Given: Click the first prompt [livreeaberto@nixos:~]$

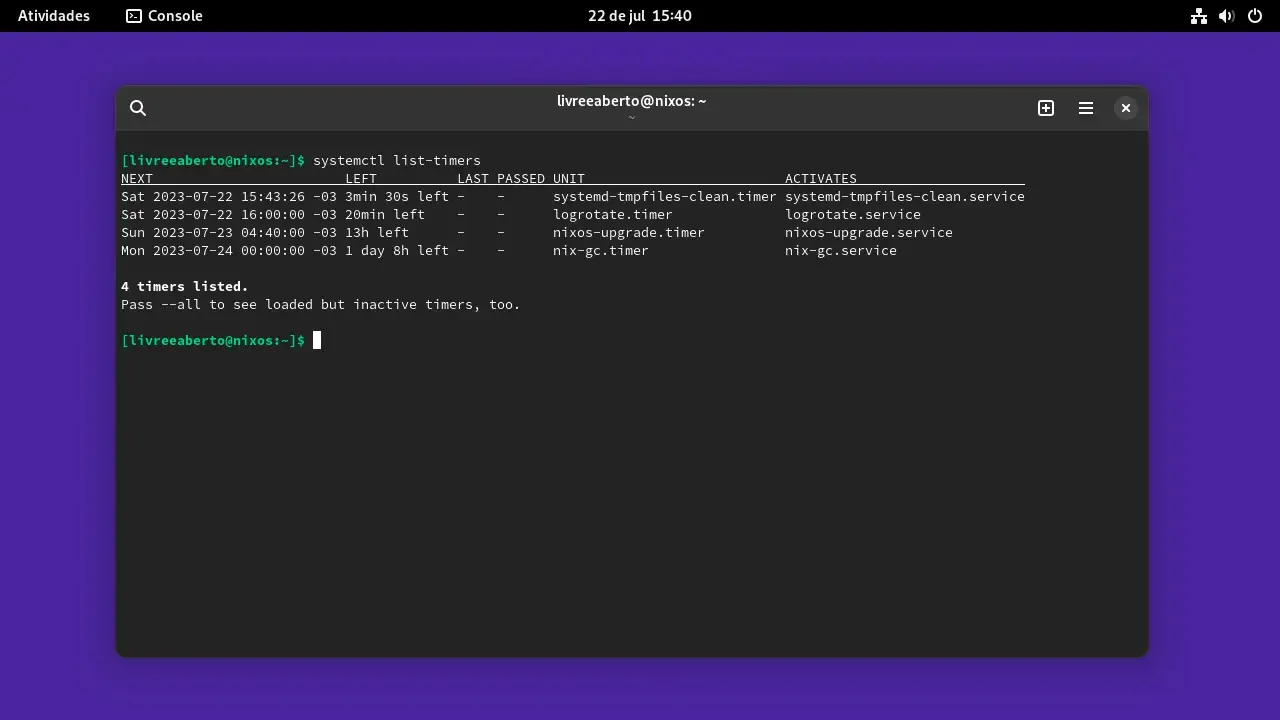Looking at the screenshot, I should 213,161.
